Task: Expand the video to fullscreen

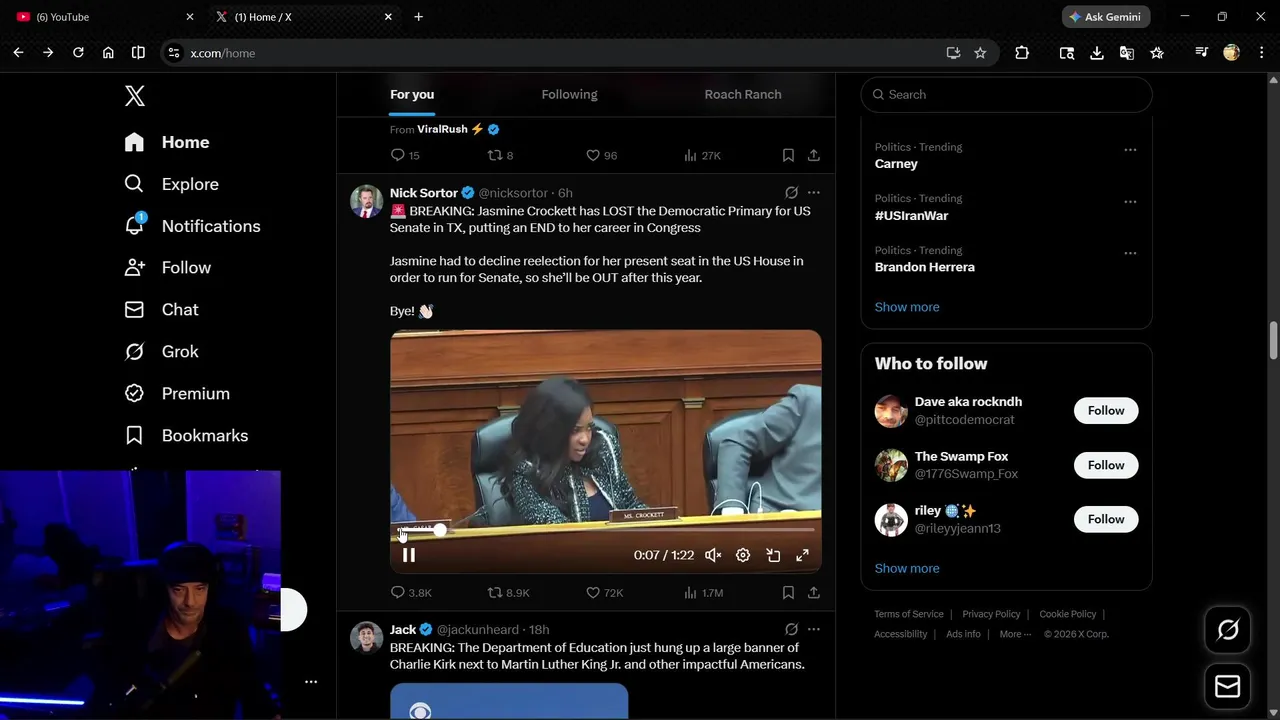Action: point(802,555)
